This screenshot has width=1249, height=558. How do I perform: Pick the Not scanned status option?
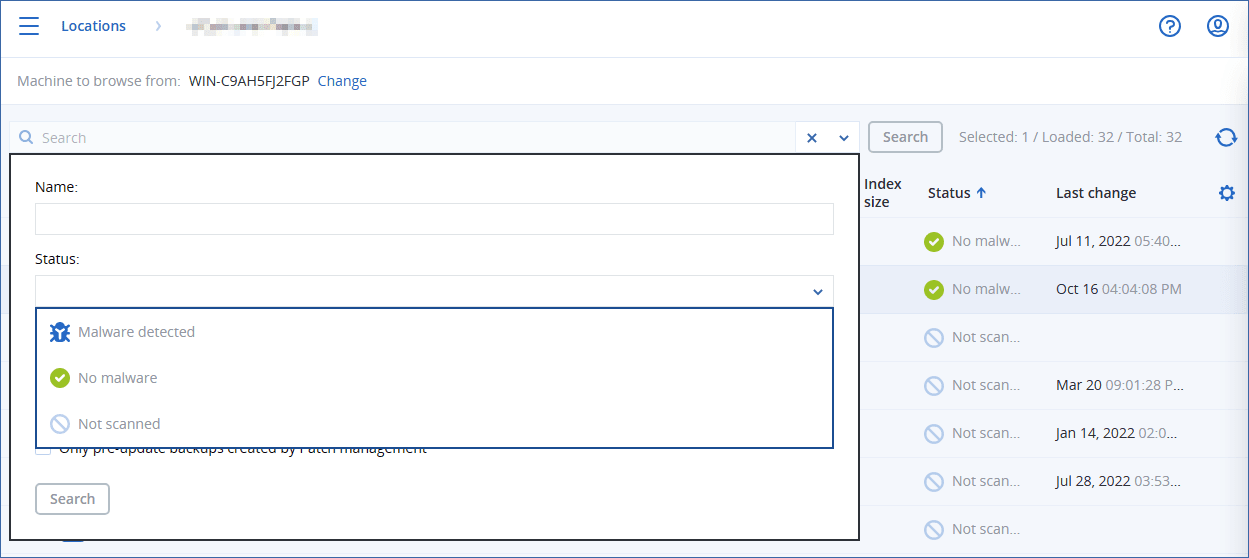[118, 424]
